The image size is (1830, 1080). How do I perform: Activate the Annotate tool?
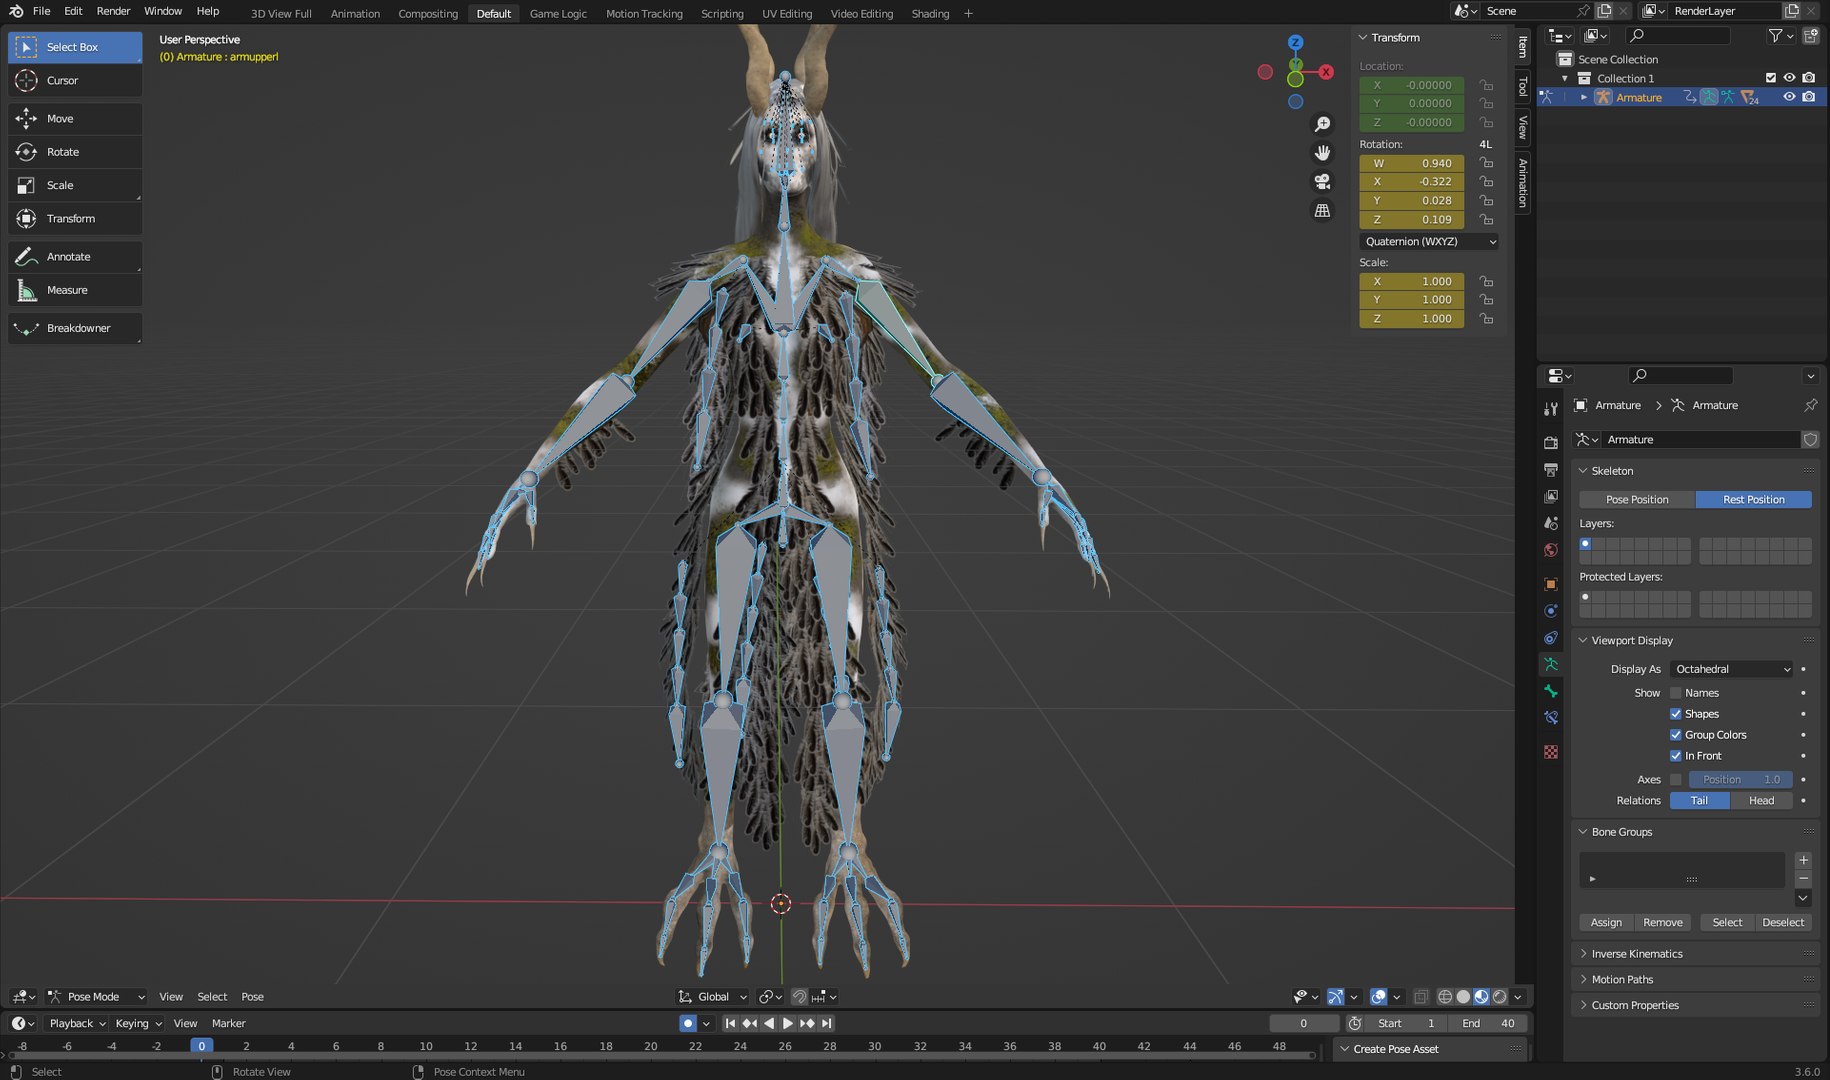coord(75,257)
